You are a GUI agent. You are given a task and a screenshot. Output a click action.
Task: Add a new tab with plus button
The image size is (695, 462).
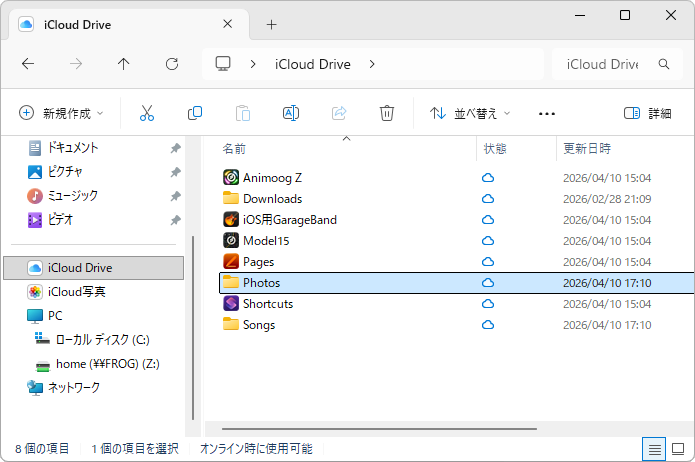[271, 24]
